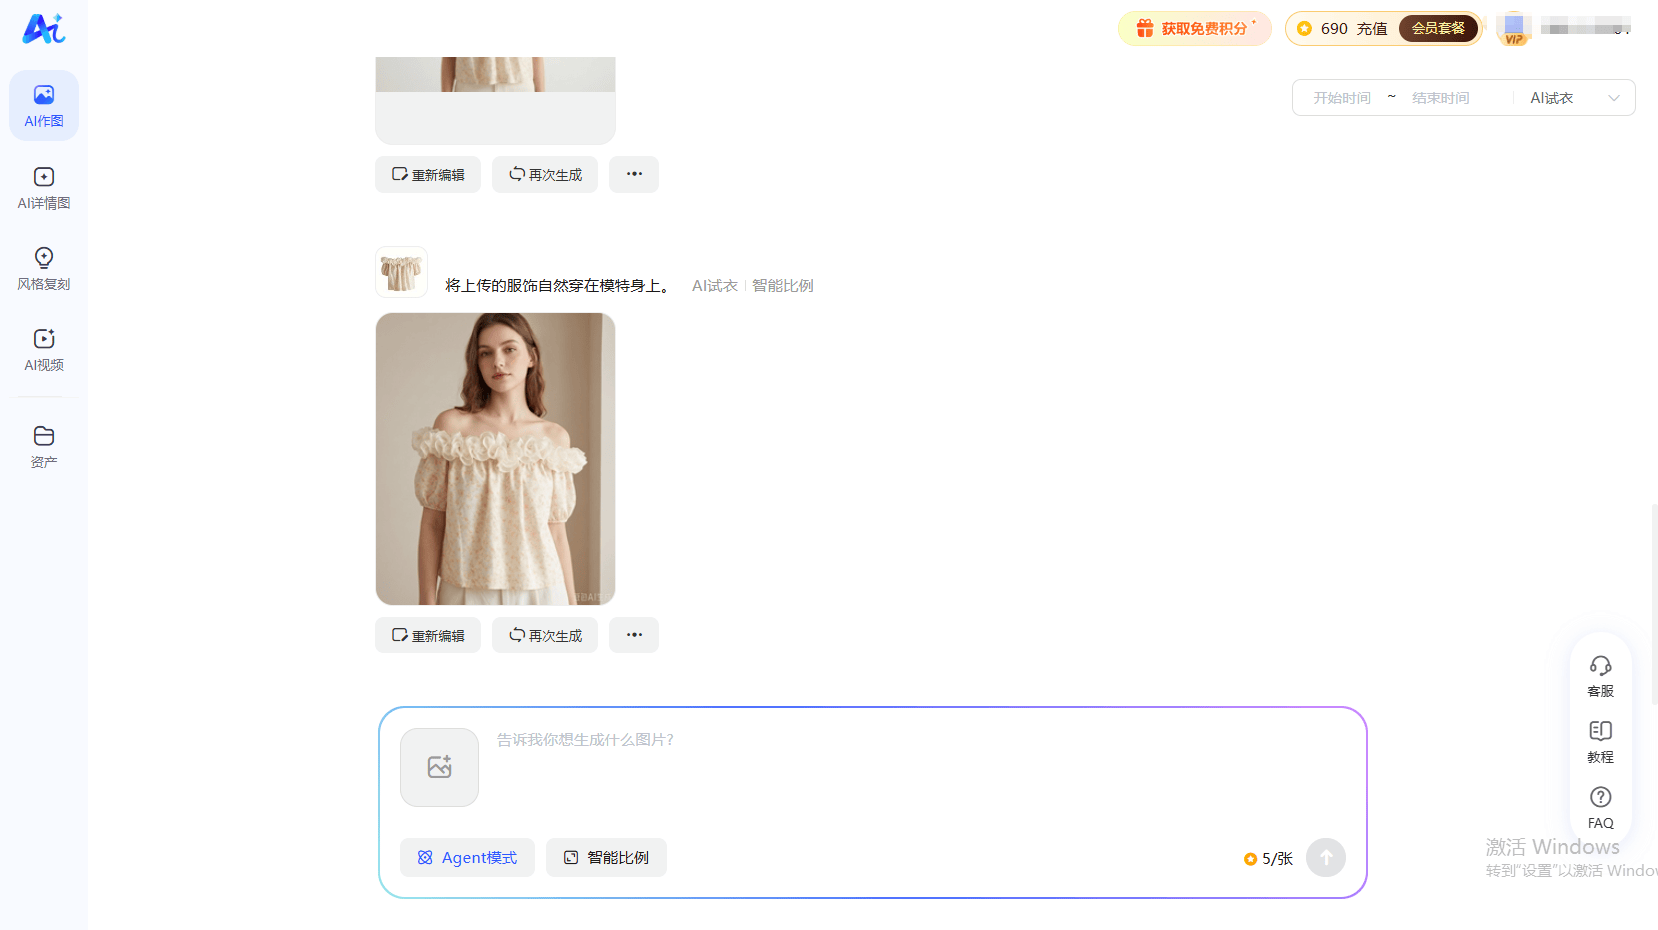Viewport: 1658px width, 930px height.
Task: Expand the AI试衣 filter dropdown
Action: (1574, 98)
